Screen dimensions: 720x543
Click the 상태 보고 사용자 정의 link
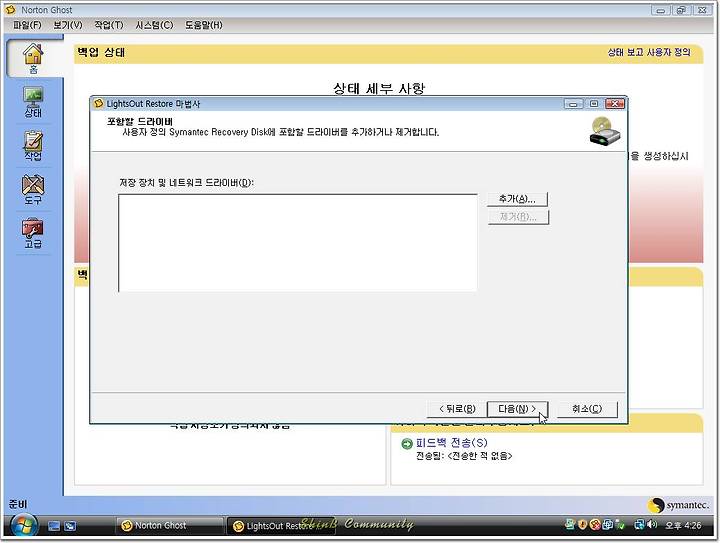pyautogui.click(x=649, y=52)
